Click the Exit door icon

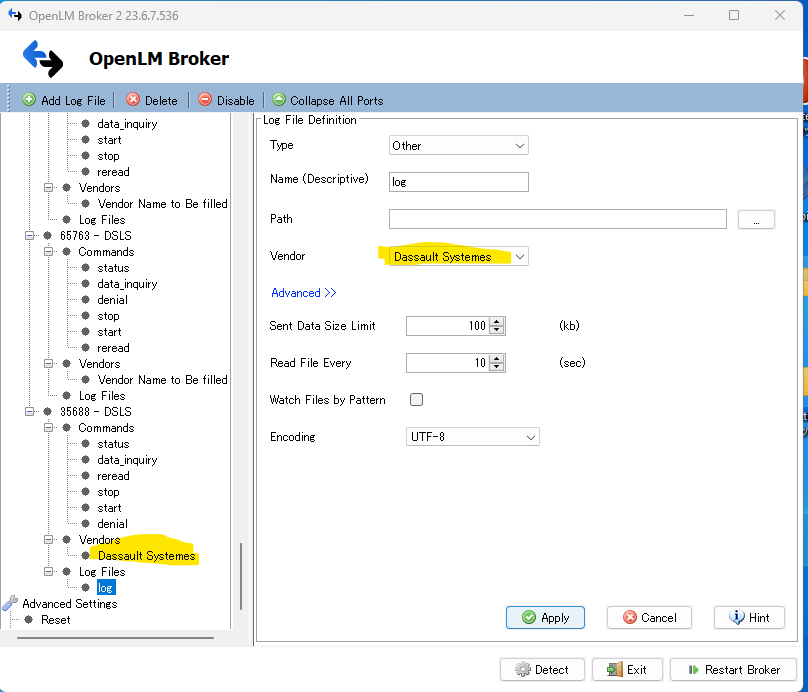pyautogui.click(x=614, y=669)
